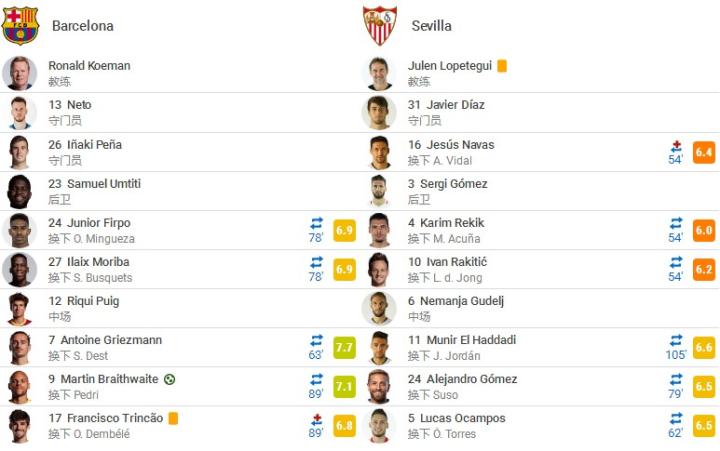Click Antoine Griezmann's 7.7 rating badge
Screen dimensions: 720x451
pos(344,347)
